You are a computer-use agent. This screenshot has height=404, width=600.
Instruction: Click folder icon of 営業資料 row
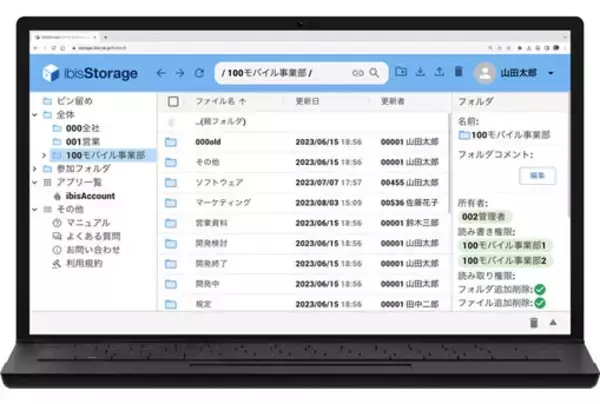[171, 223]
